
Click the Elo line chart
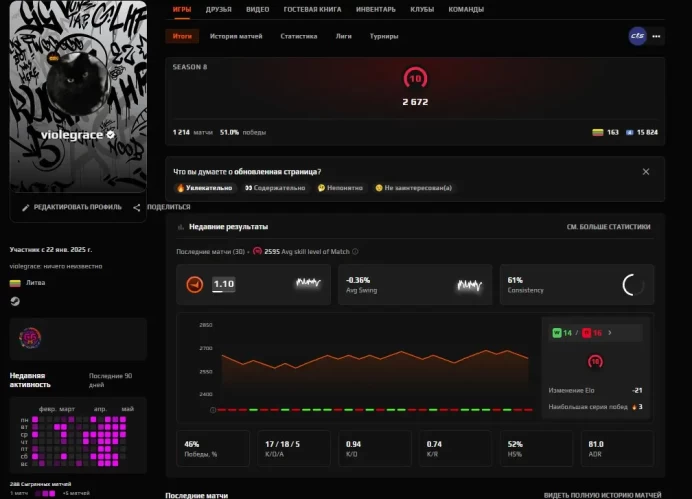[375, 368]
